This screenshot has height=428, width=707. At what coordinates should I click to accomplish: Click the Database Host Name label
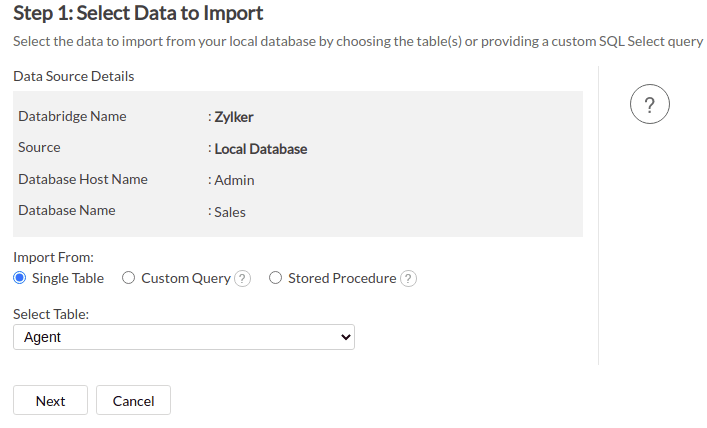(83, 179)
